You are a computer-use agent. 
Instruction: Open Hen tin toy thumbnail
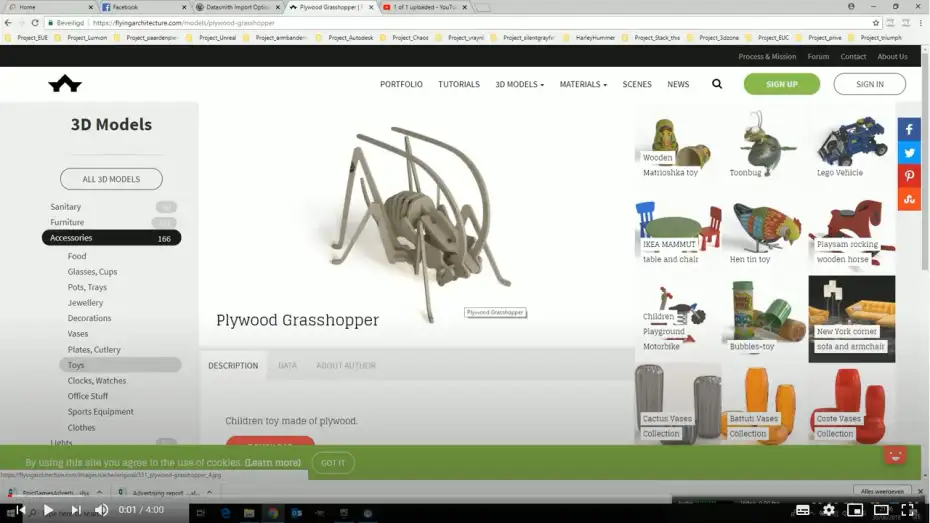pos(765,232)
